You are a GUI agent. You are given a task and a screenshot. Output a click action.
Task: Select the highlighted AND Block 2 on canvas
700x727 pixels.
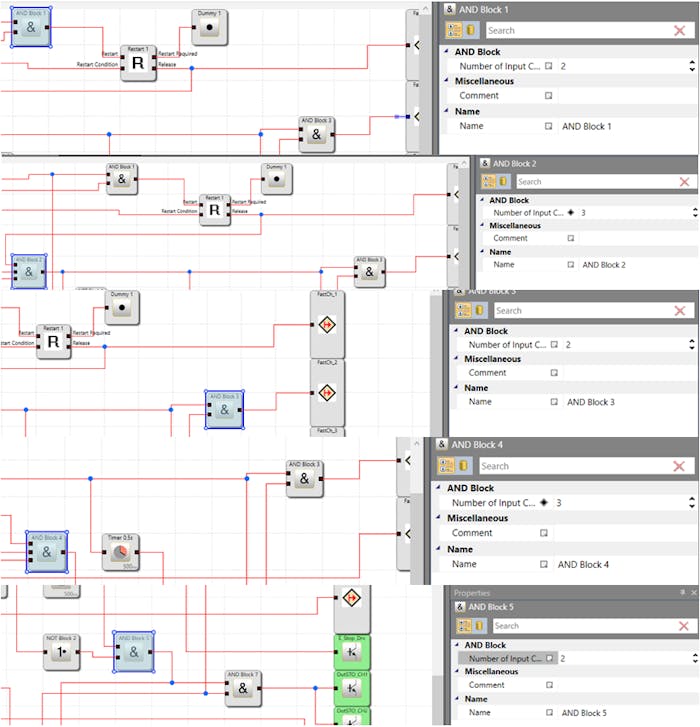[x=29, y=271]
